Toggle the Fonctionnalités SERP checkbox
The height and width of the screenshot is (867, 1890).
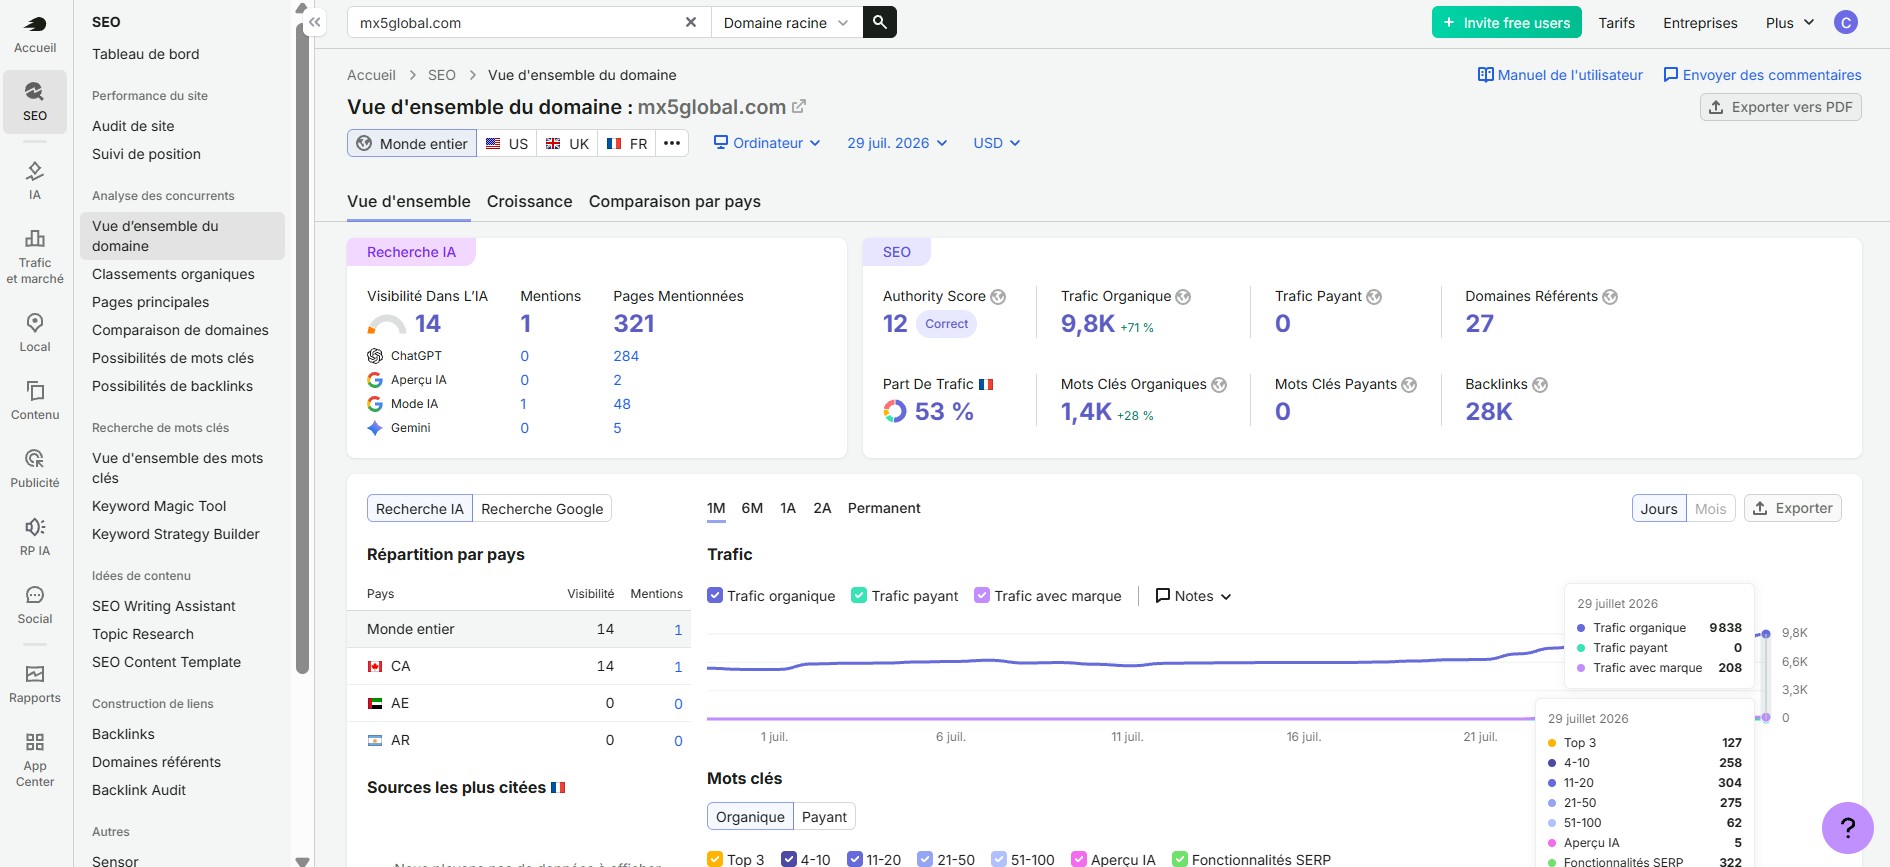(x=1180, y=859)
